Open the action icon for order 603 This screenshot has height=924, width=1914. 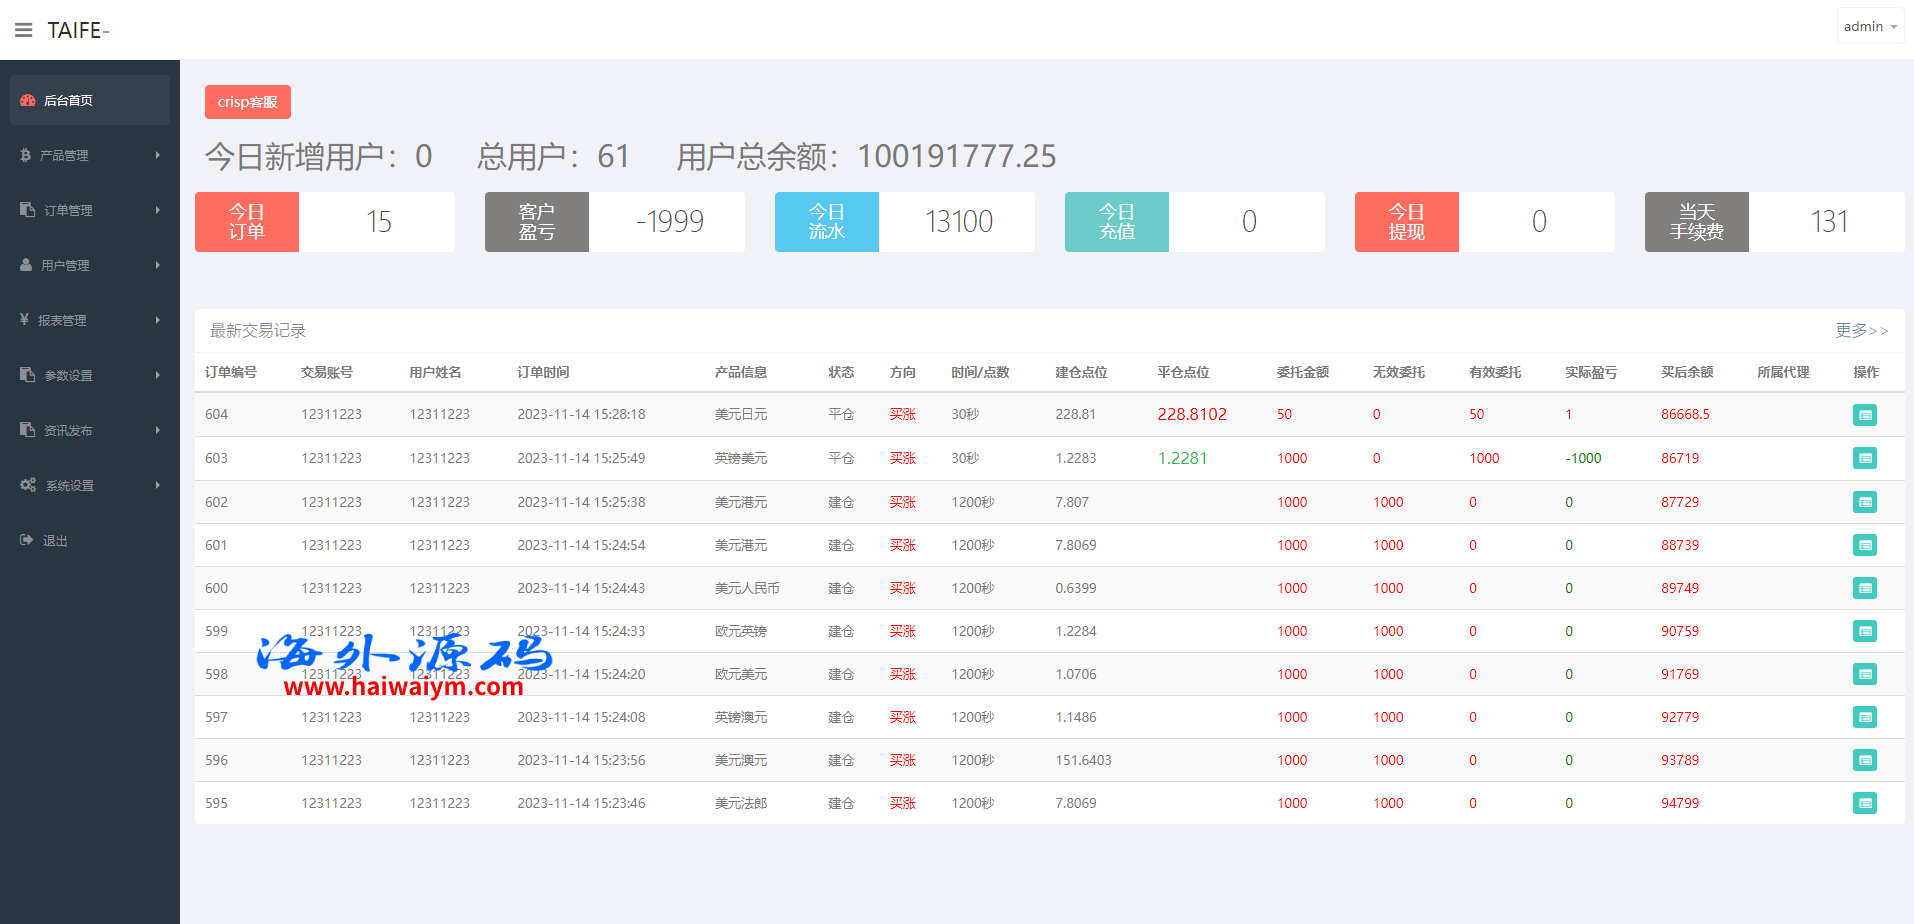pyautogui.click(x=1864, y=458)
